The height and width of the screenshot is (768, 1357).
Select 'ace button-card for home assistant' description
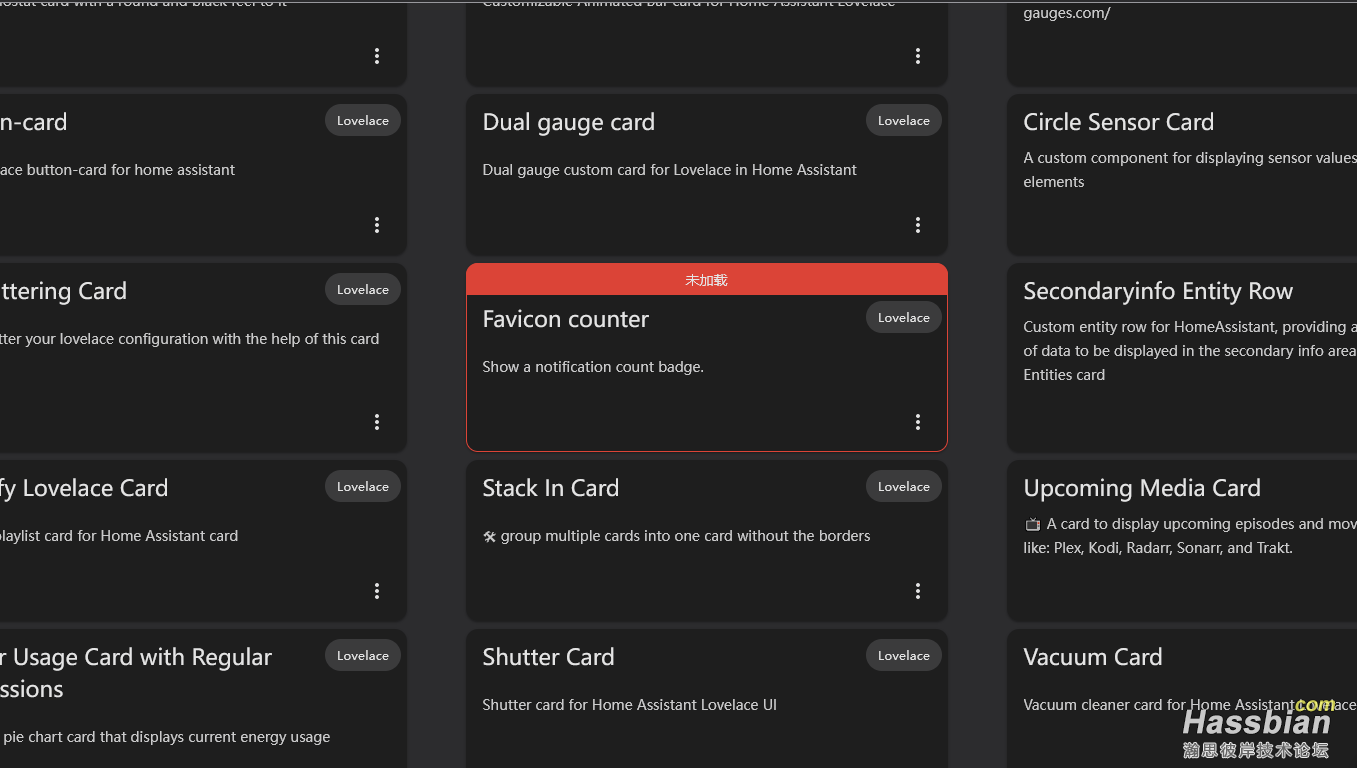[118, 170]
